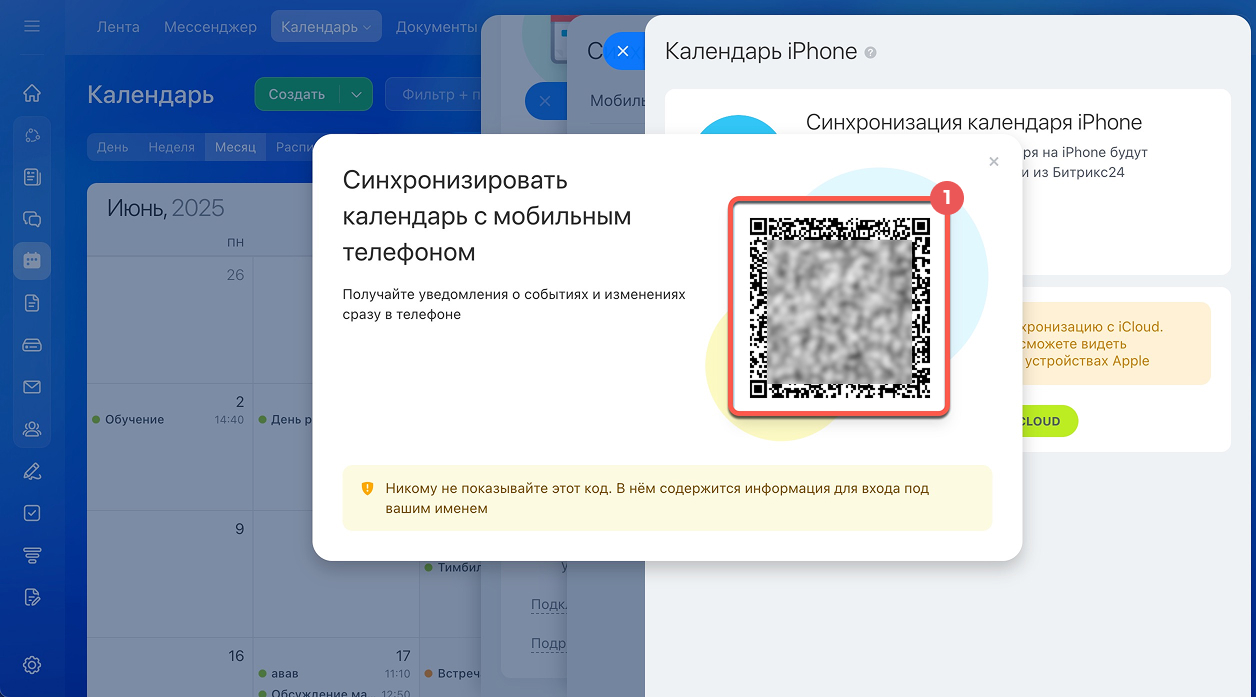Screen dimensions: 1256x697
Task: Open the collaboration circle icon in the sidebar
Action: click(x=32, y=136)
